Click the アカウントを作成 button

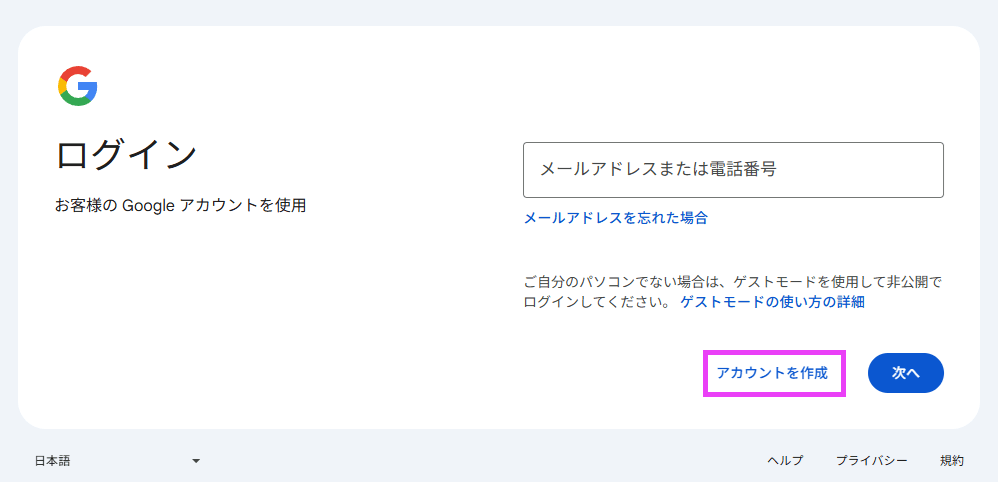(772, 372)
